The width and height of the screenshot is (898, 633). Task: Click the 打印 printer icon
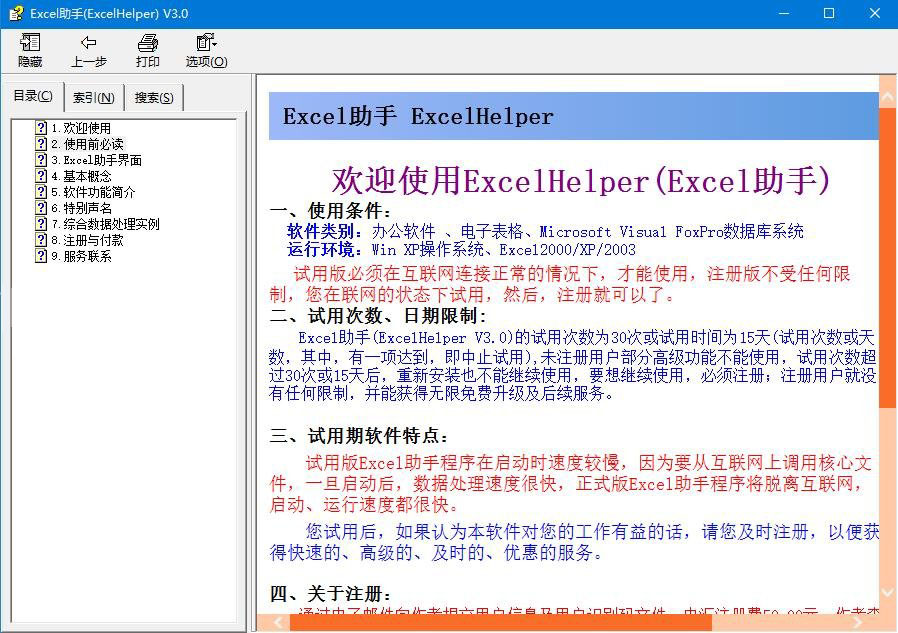pyautogui.click(x=147, y=43)
